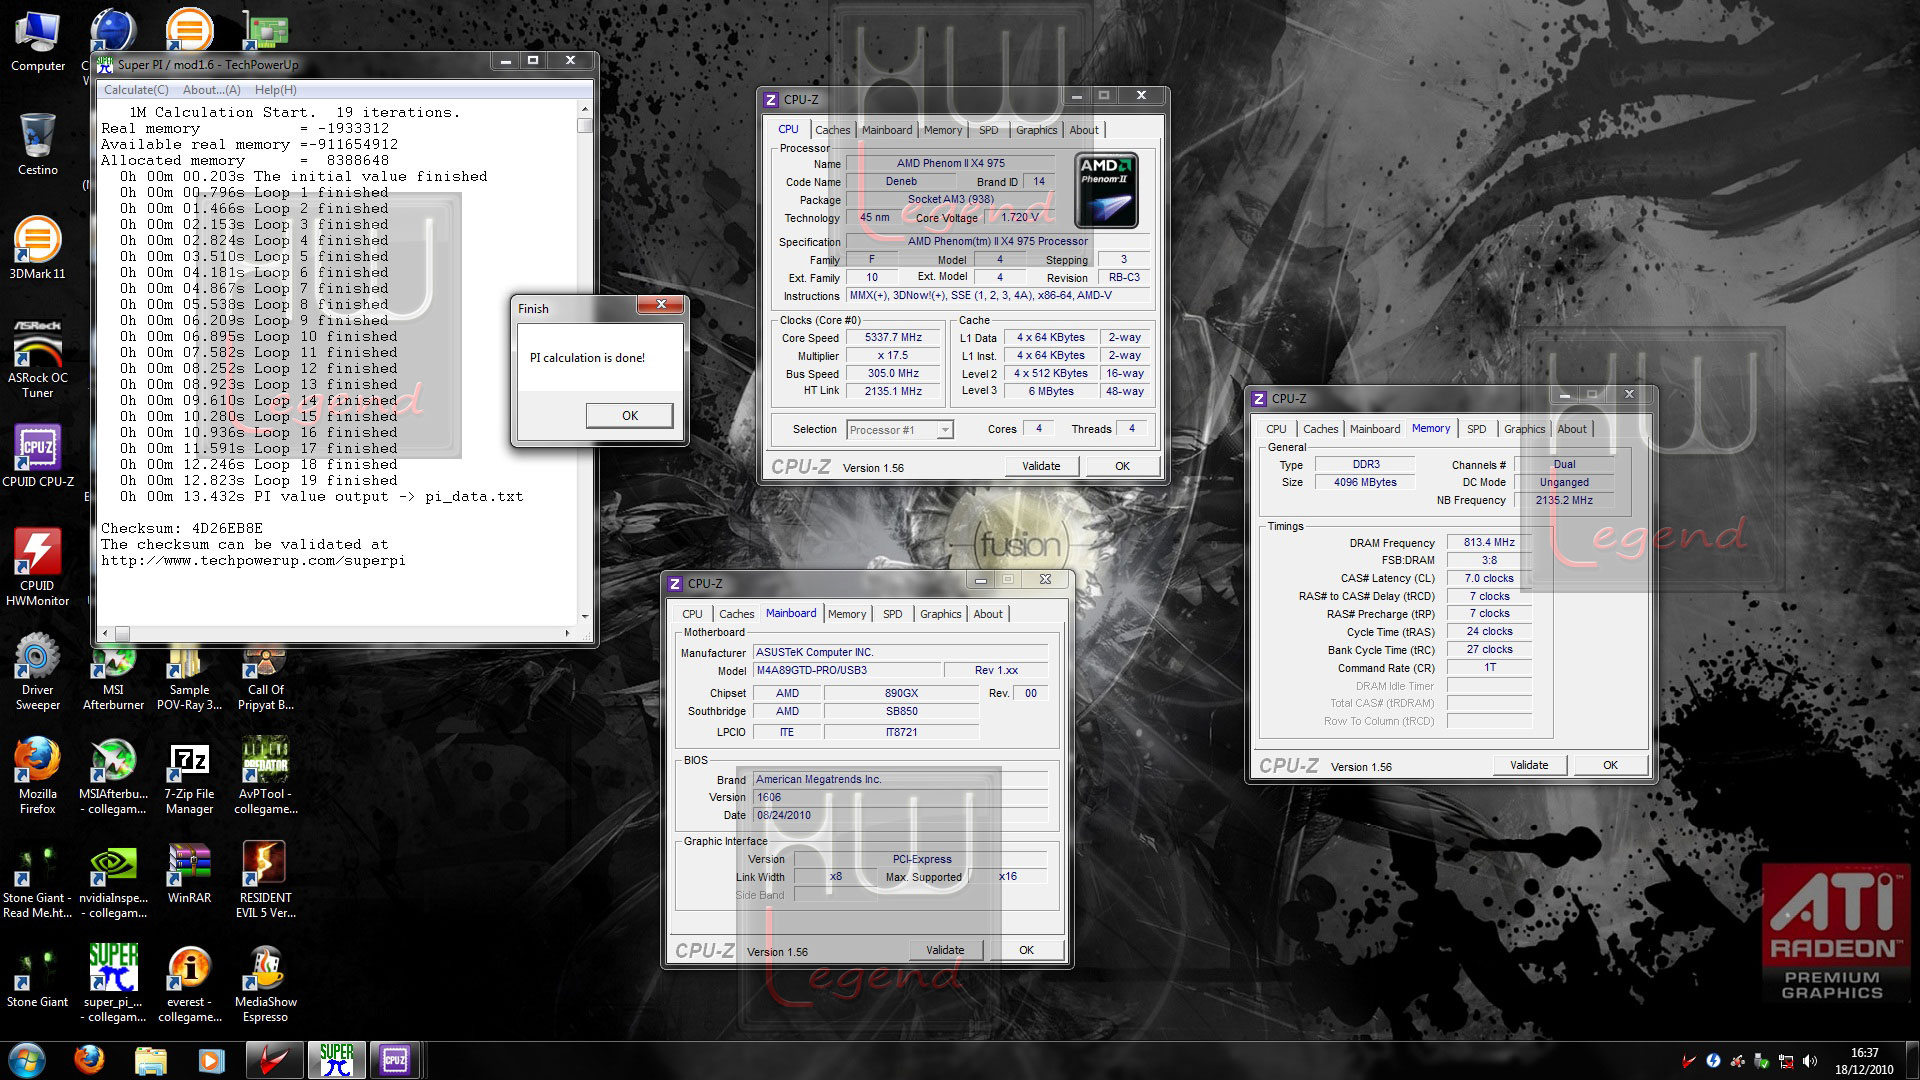Open the everest desktop shortcut
The image size is (1920, 1080).
(189, 983)
